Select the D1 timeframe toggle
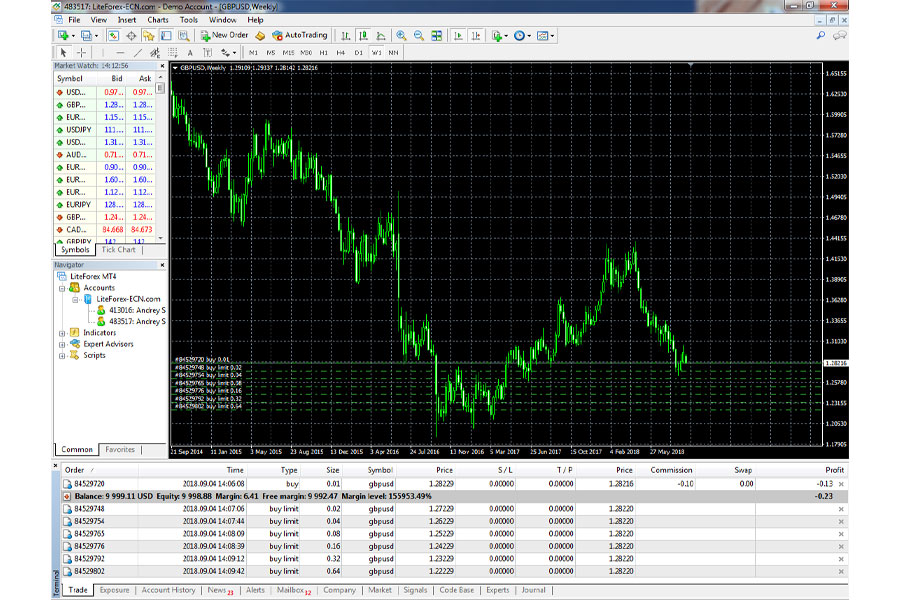Screen dimensions: 900x600 coord(359,53)
